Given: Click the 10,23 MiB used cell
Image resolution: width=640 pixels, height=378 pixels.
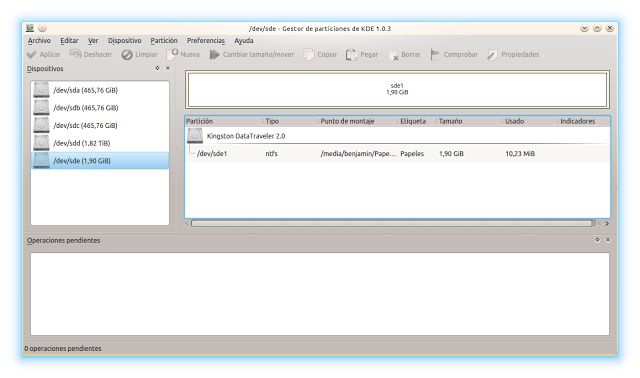Looking at the screenshot, I should [520, 153].
